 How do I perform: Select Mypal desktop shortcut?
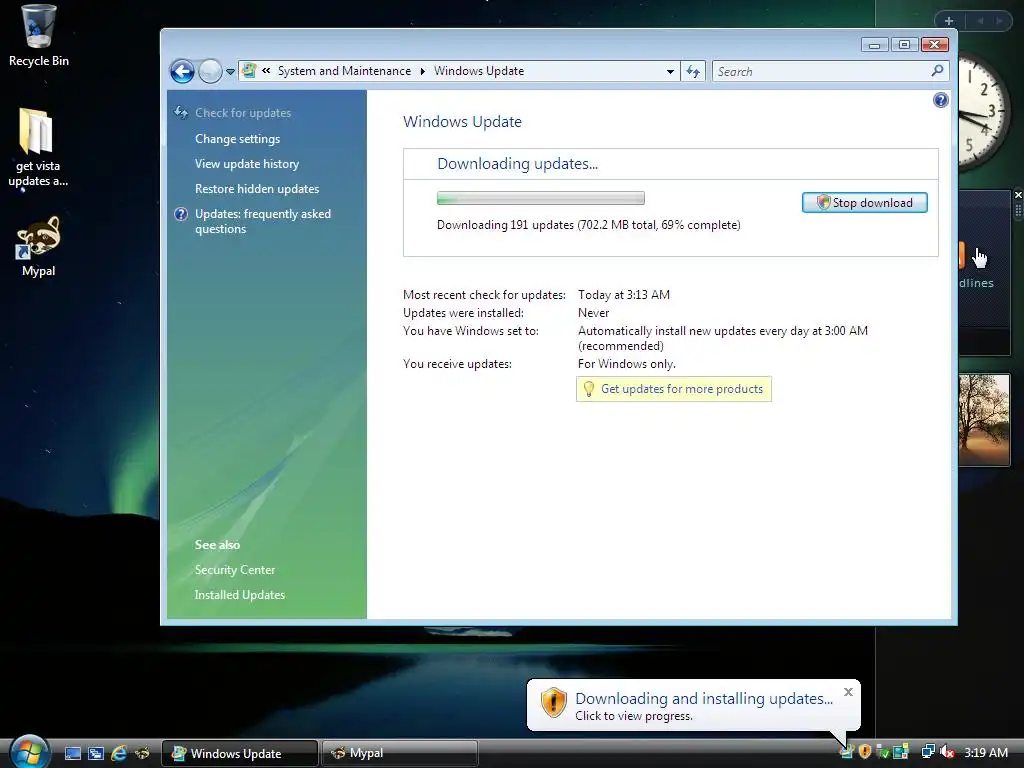[38, 247]
